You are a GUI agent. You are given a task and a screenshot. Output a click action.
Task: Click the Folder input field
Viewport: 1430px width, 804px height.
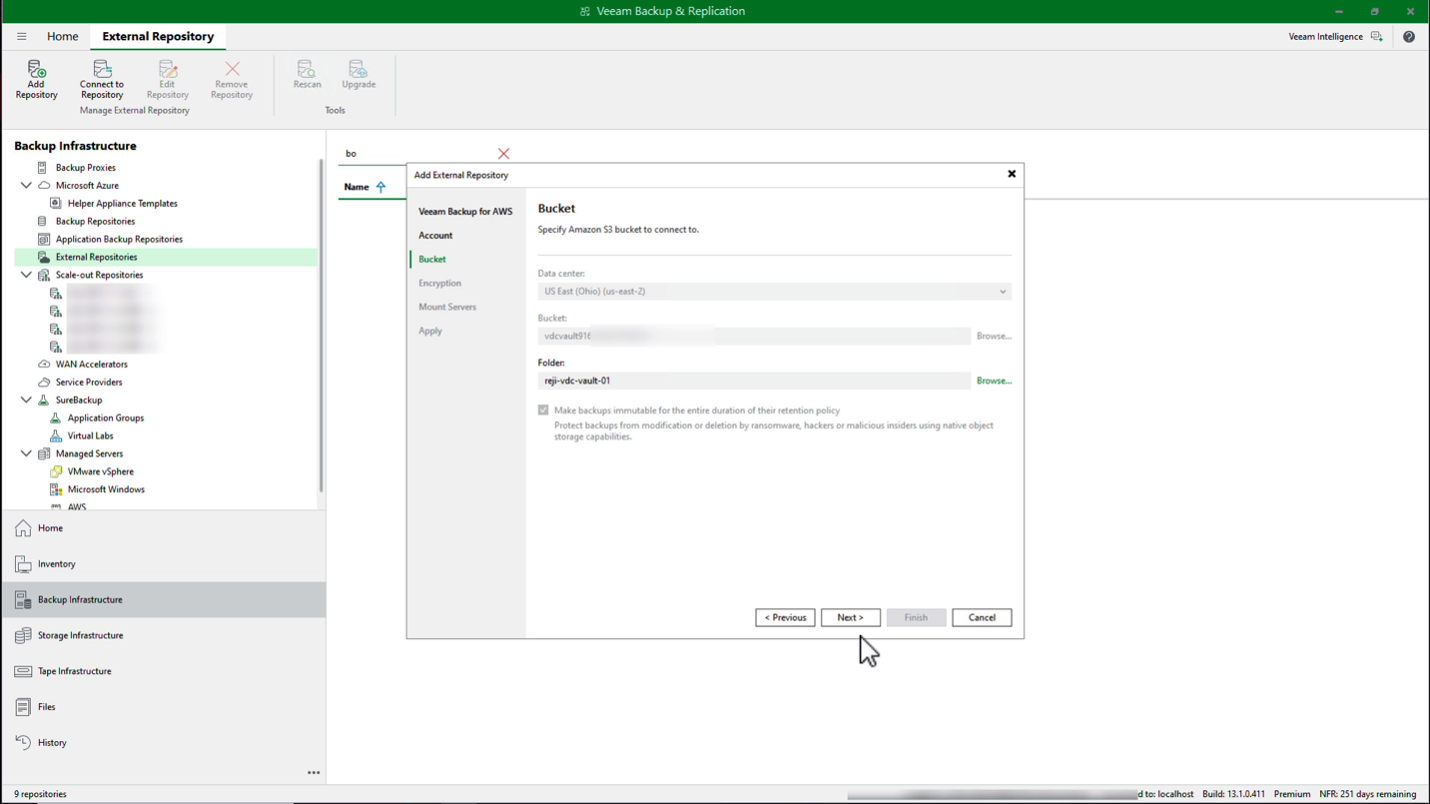754,381
